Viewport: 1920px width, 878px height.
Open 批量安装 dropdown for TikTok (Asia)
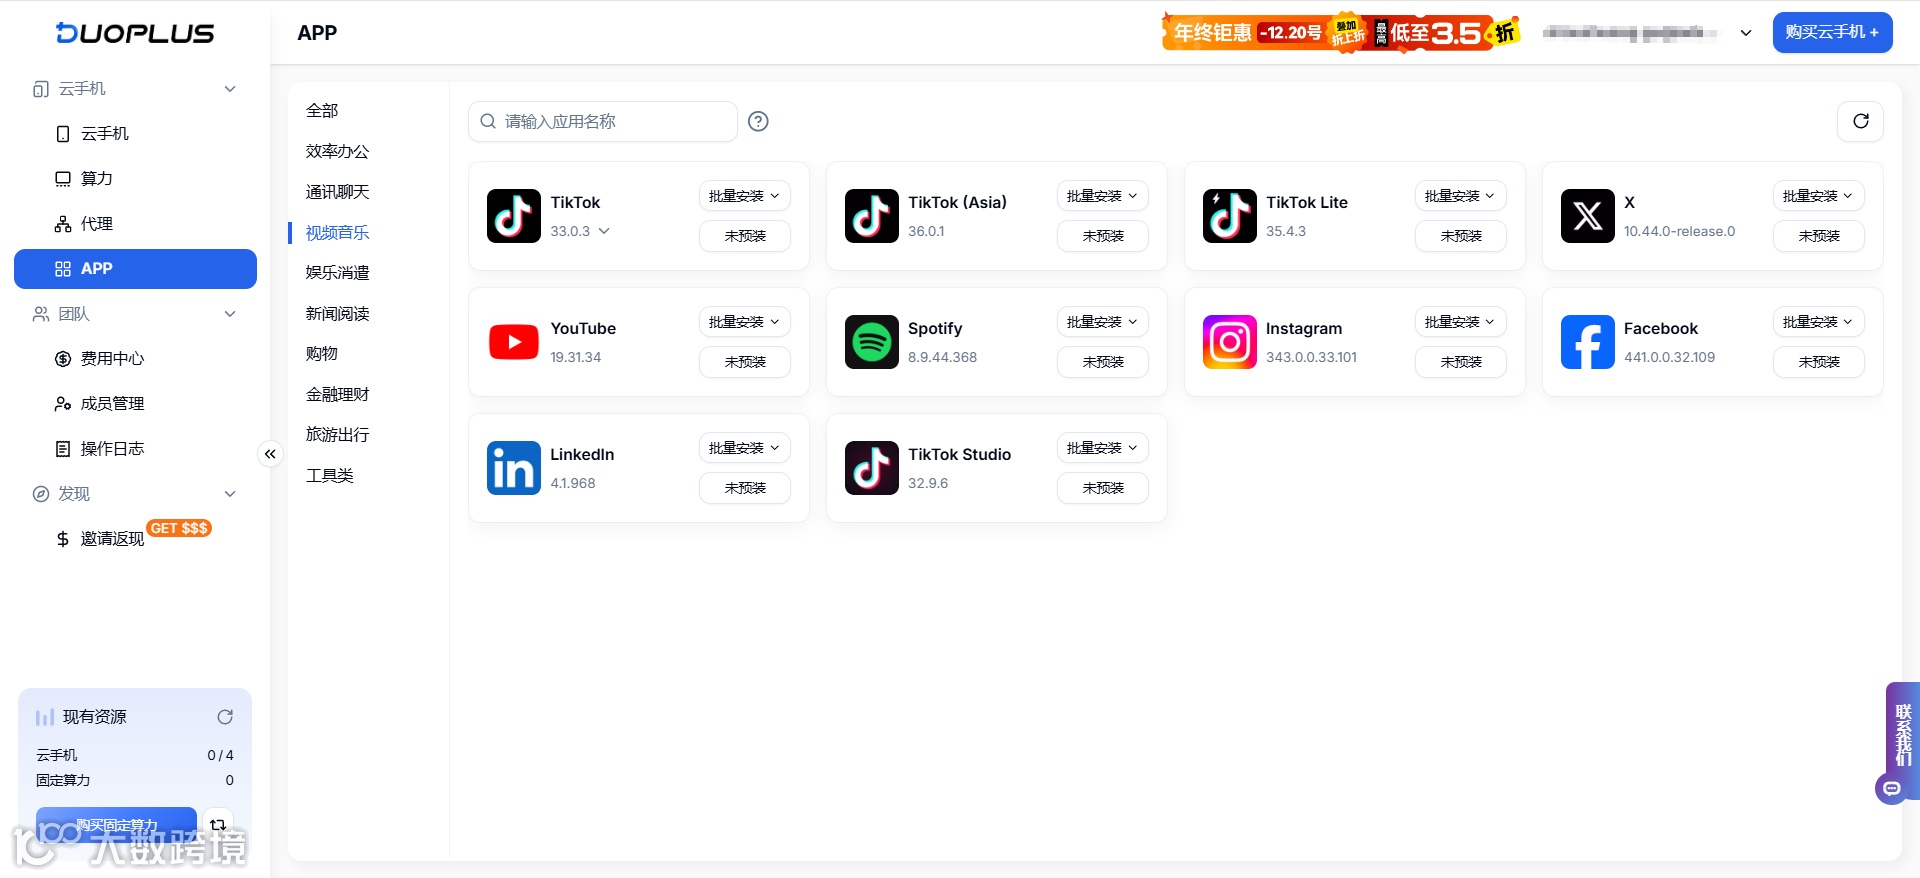(1102, 196)
